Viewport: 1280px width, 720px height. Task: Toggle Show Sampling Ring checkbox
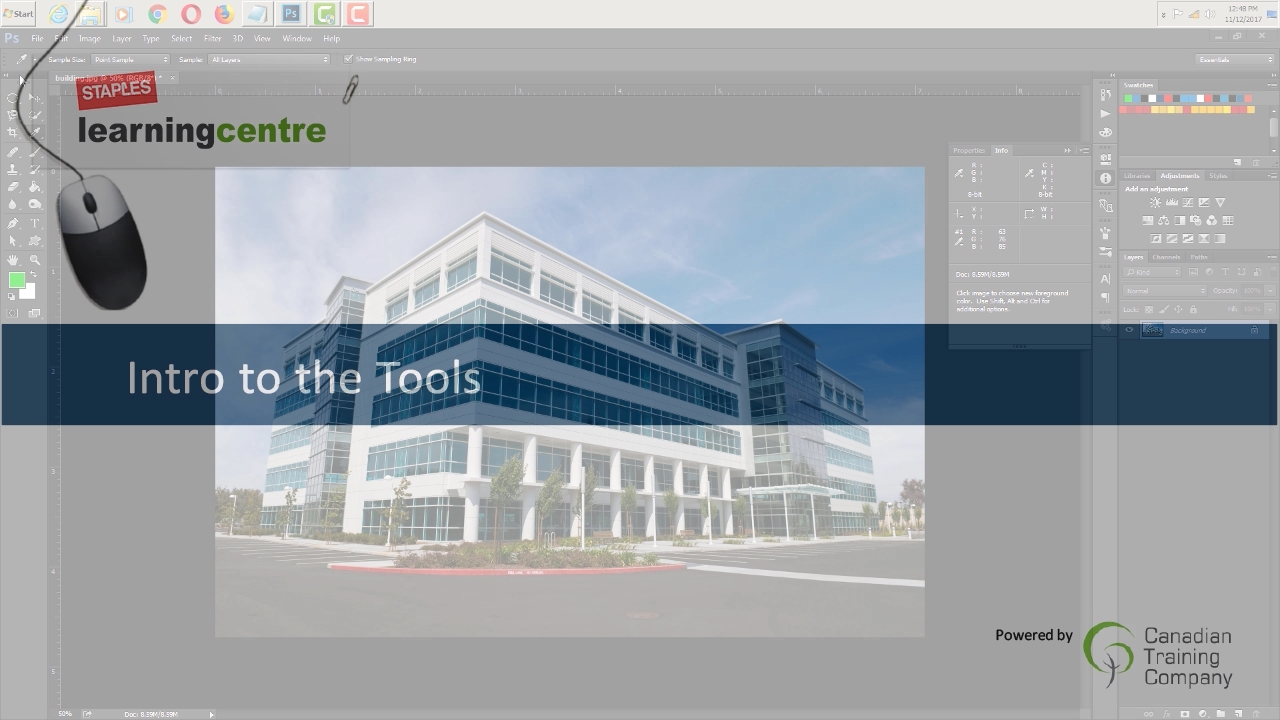coord(348,59)
